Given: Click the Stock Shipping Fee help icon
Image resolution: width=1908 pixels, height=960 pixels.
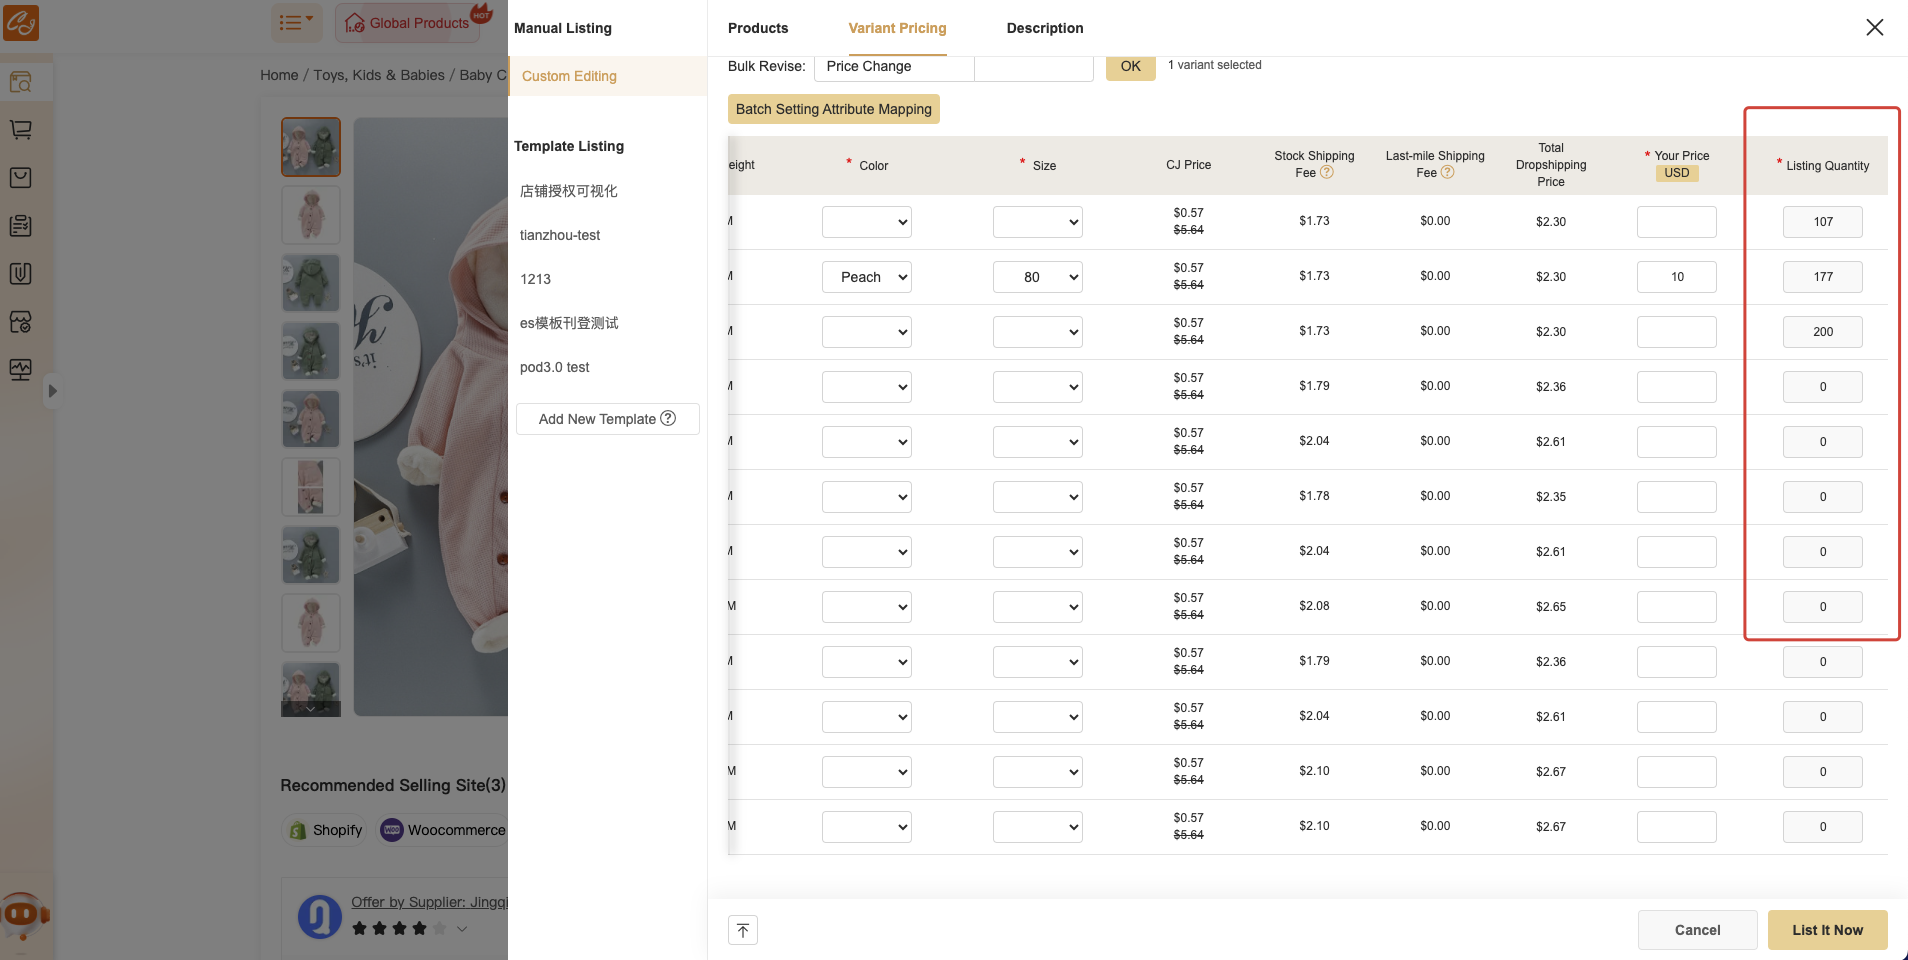Looking at the screenshot, I should click(x=1327, y=173).
